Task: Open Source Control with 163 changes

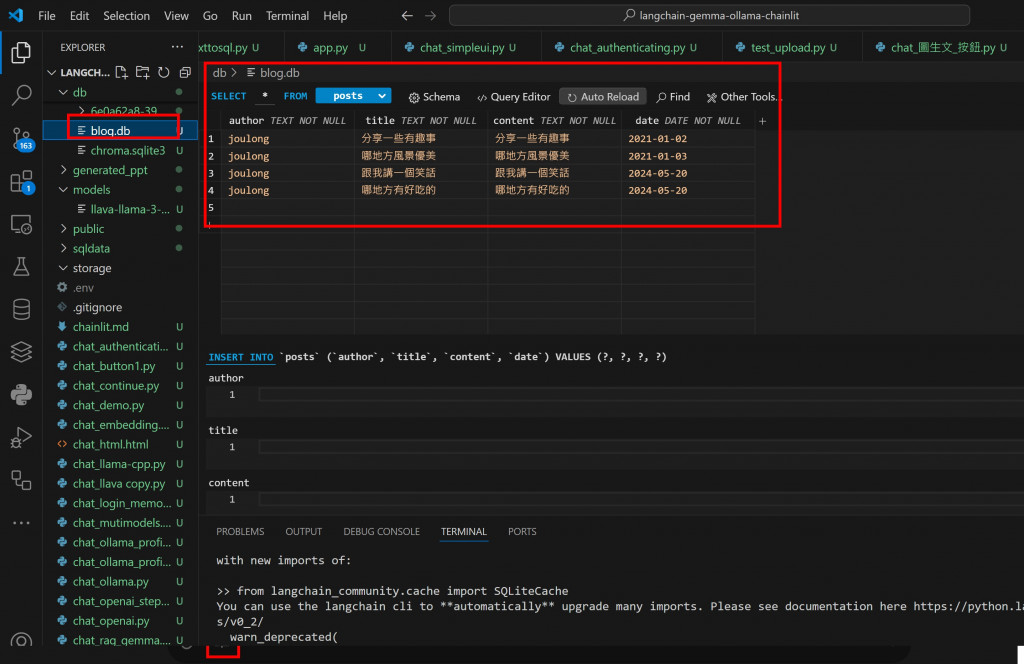Action: pyautogui.click(x=21, y=138)
